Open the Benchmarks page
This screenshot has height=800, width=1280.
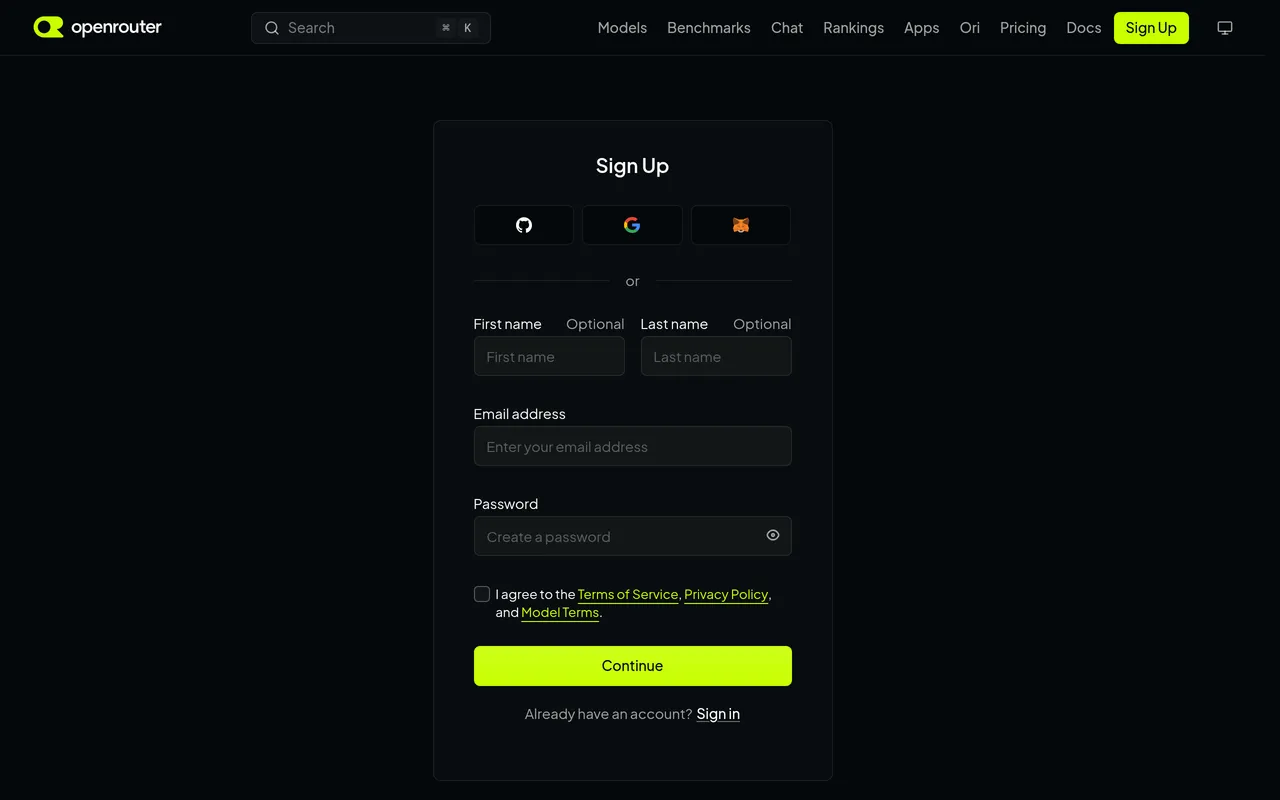[x=709, y=28]
